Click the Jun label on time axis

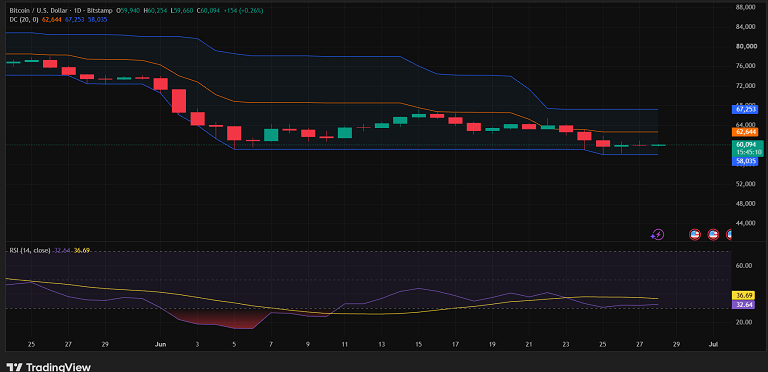coord(161,344)
